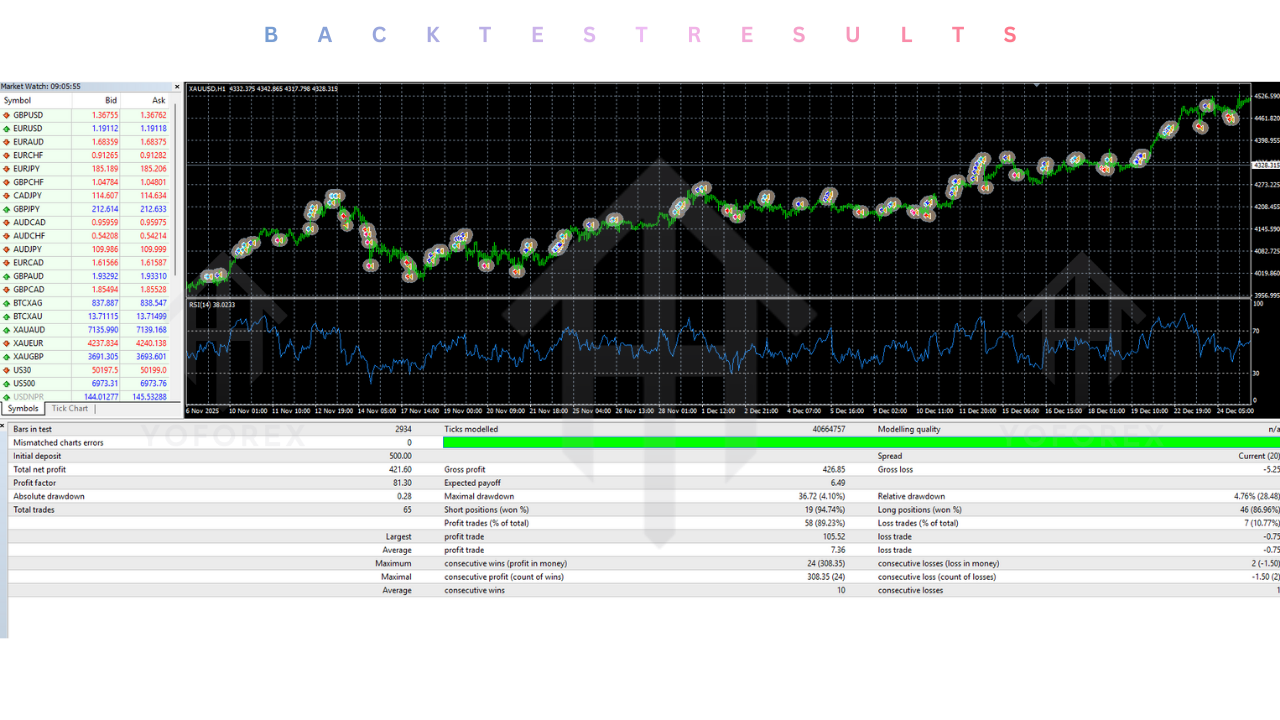The height and width of the screenshot is (720, 1280).
Task: Select the Symbols tab
Action: pos(22,409)
